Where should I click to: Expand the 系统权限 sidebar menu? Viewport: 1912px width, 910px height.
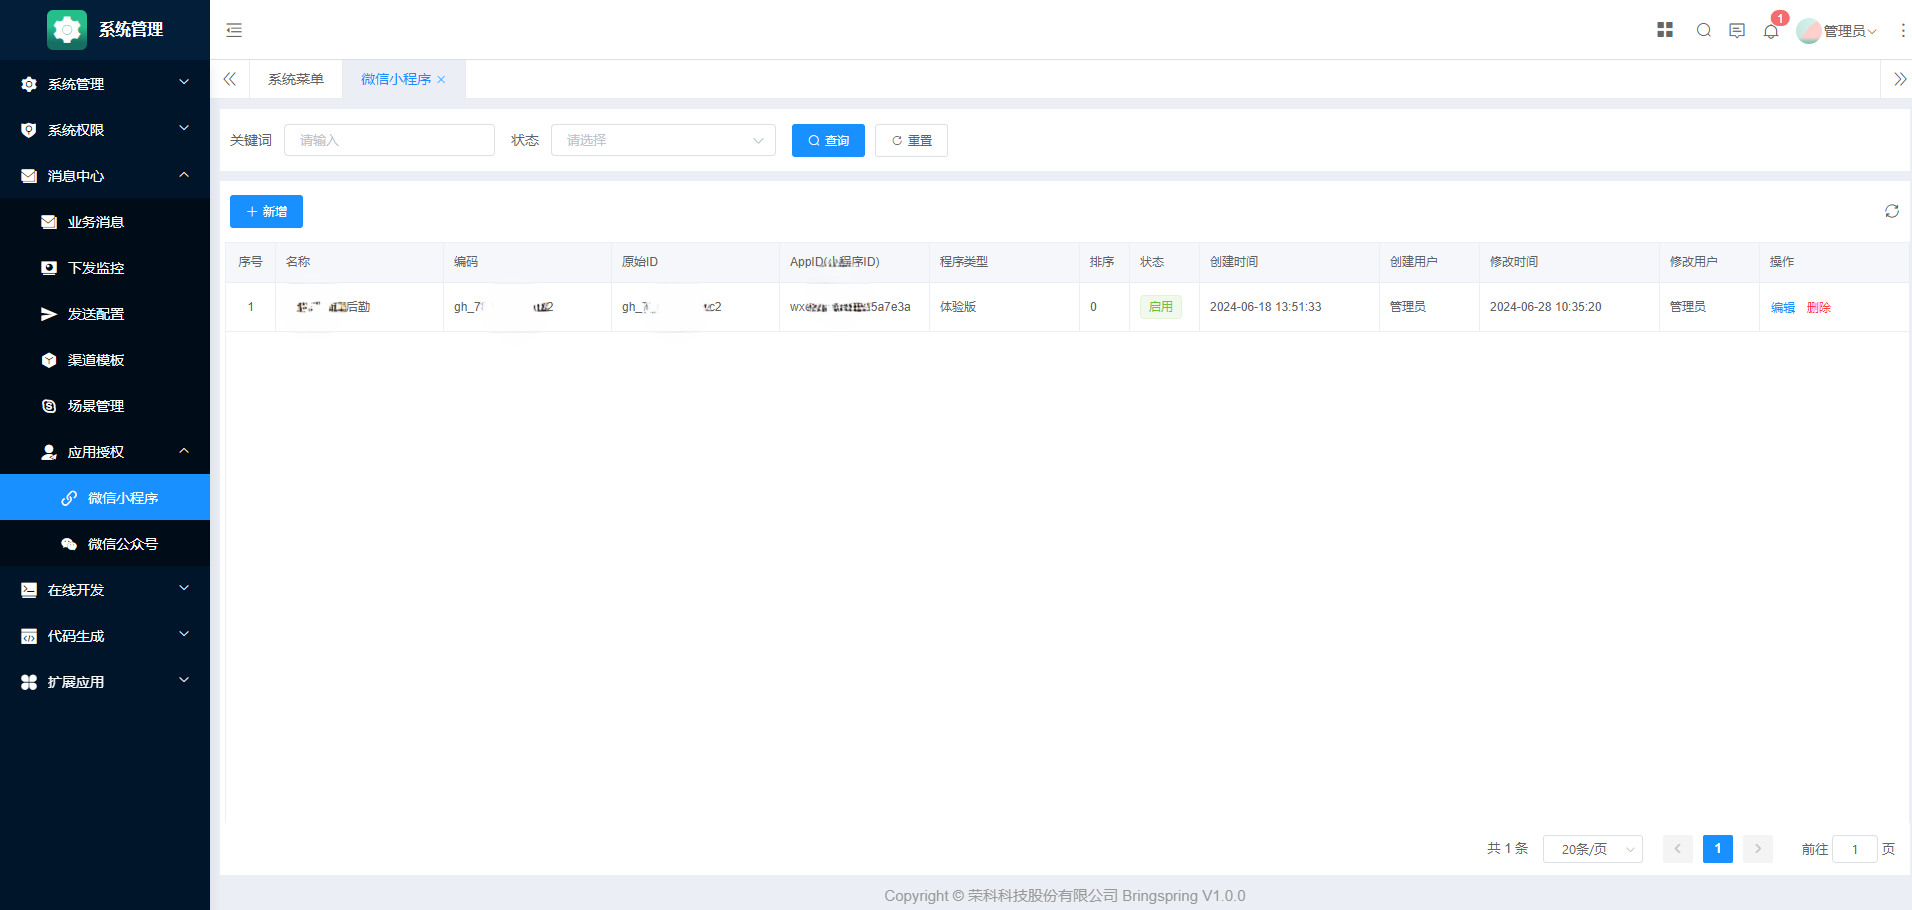point(105,130)
